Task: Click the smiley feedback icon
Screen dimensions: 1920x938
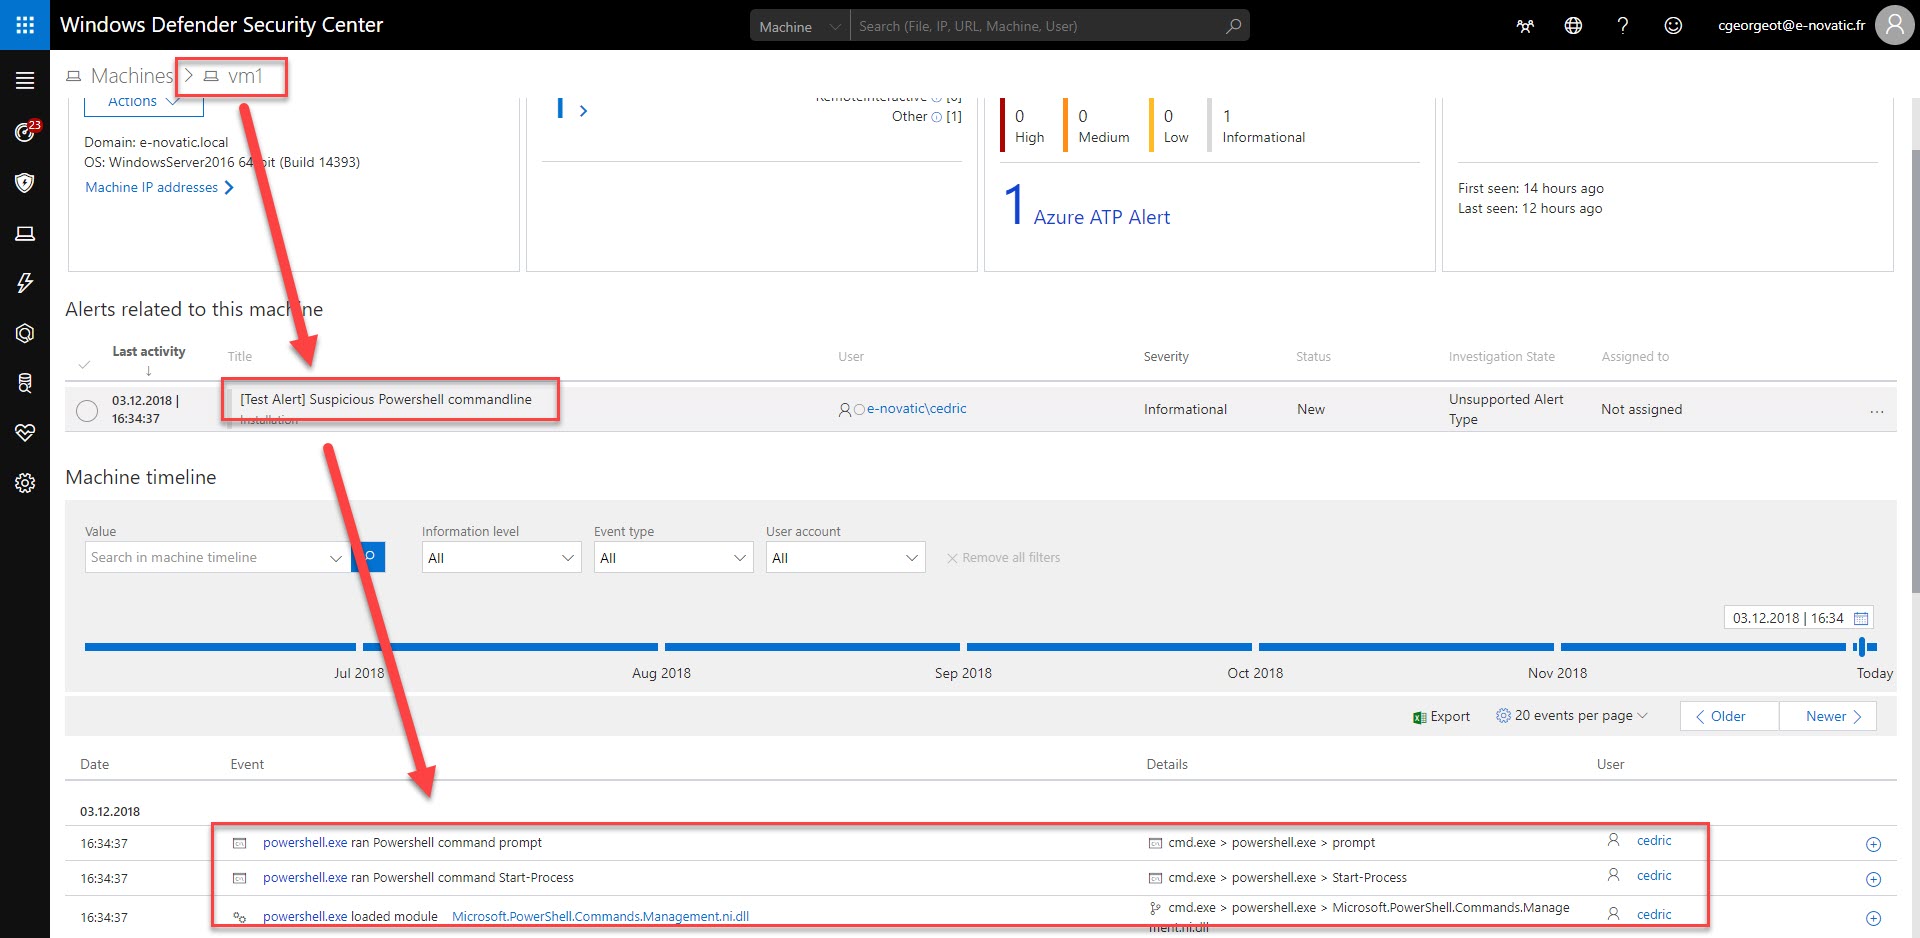Action: (x=1672, y=26)
